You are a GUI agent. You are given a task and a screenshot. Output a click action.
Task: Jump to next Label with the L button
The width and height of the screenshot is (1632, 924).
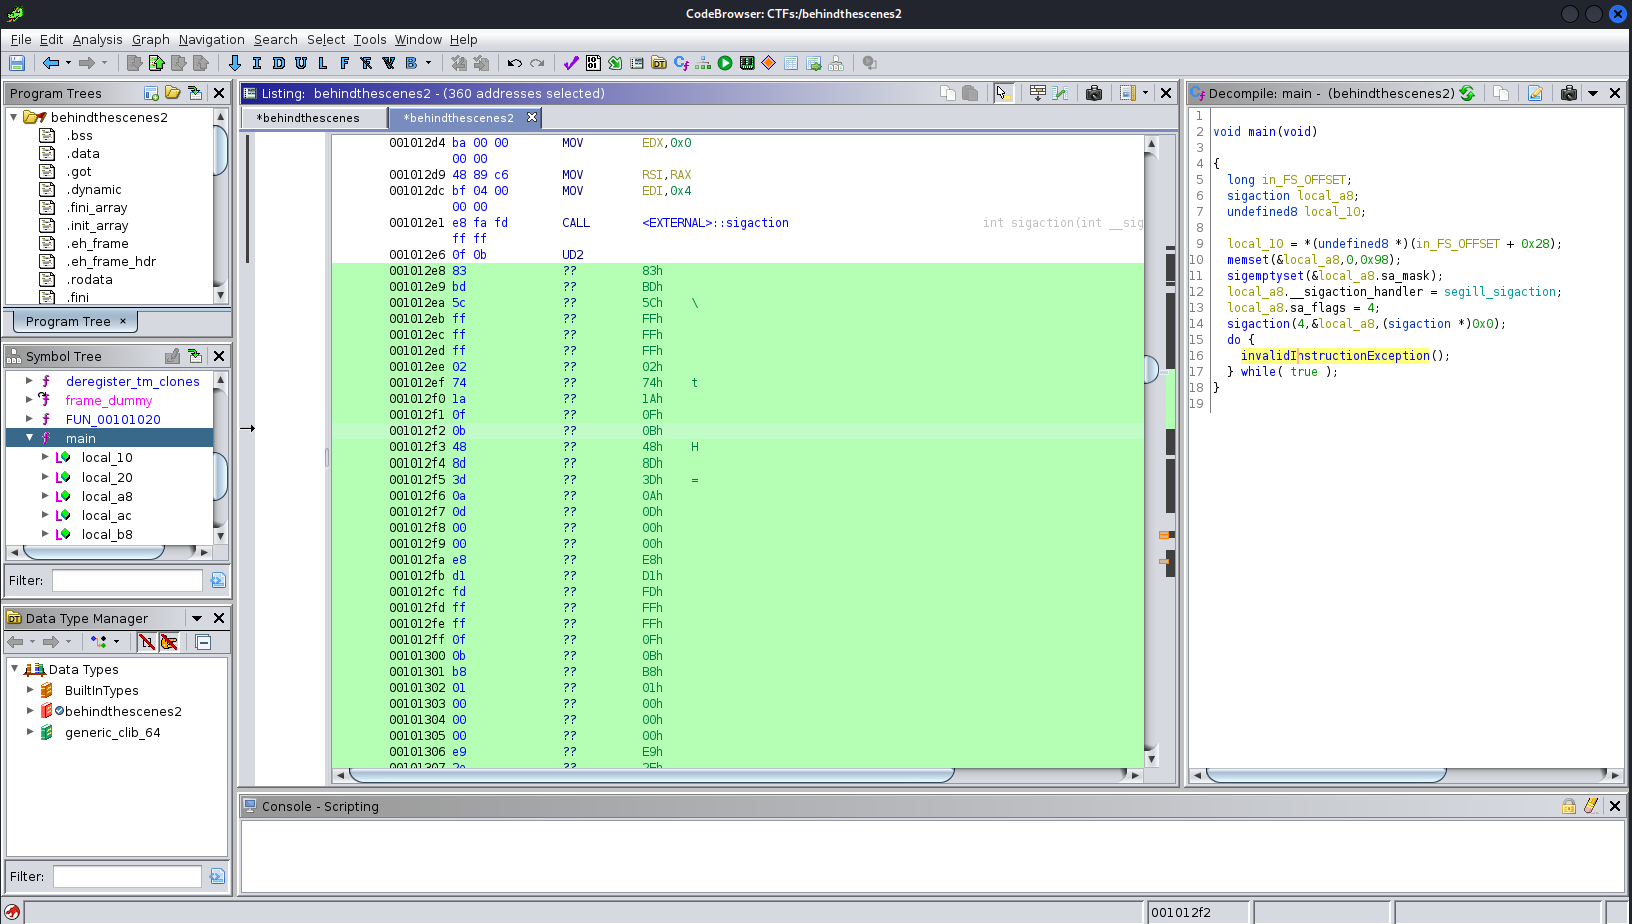click(323, 63)
